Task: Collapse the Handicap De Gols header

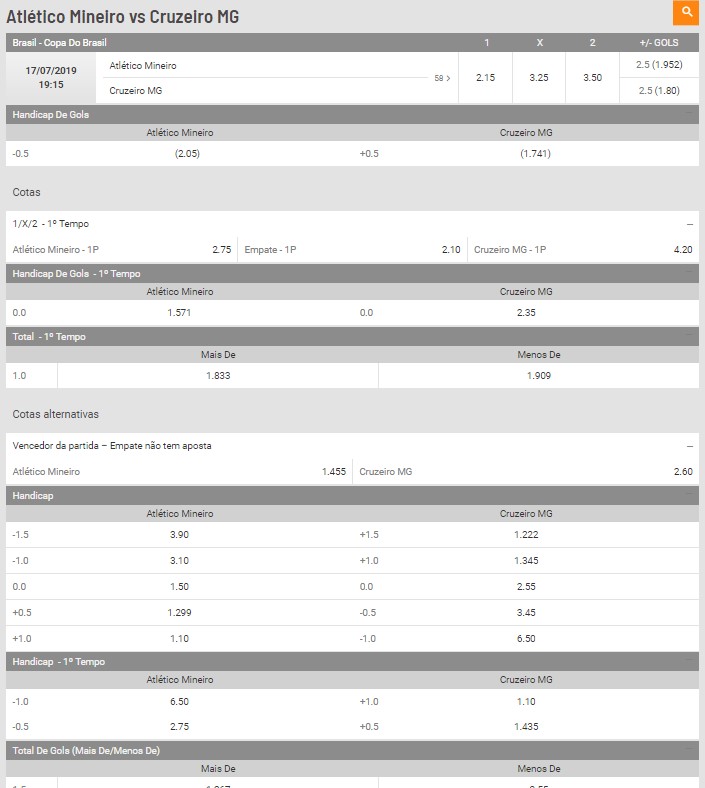Action: [x=689, y=114]
